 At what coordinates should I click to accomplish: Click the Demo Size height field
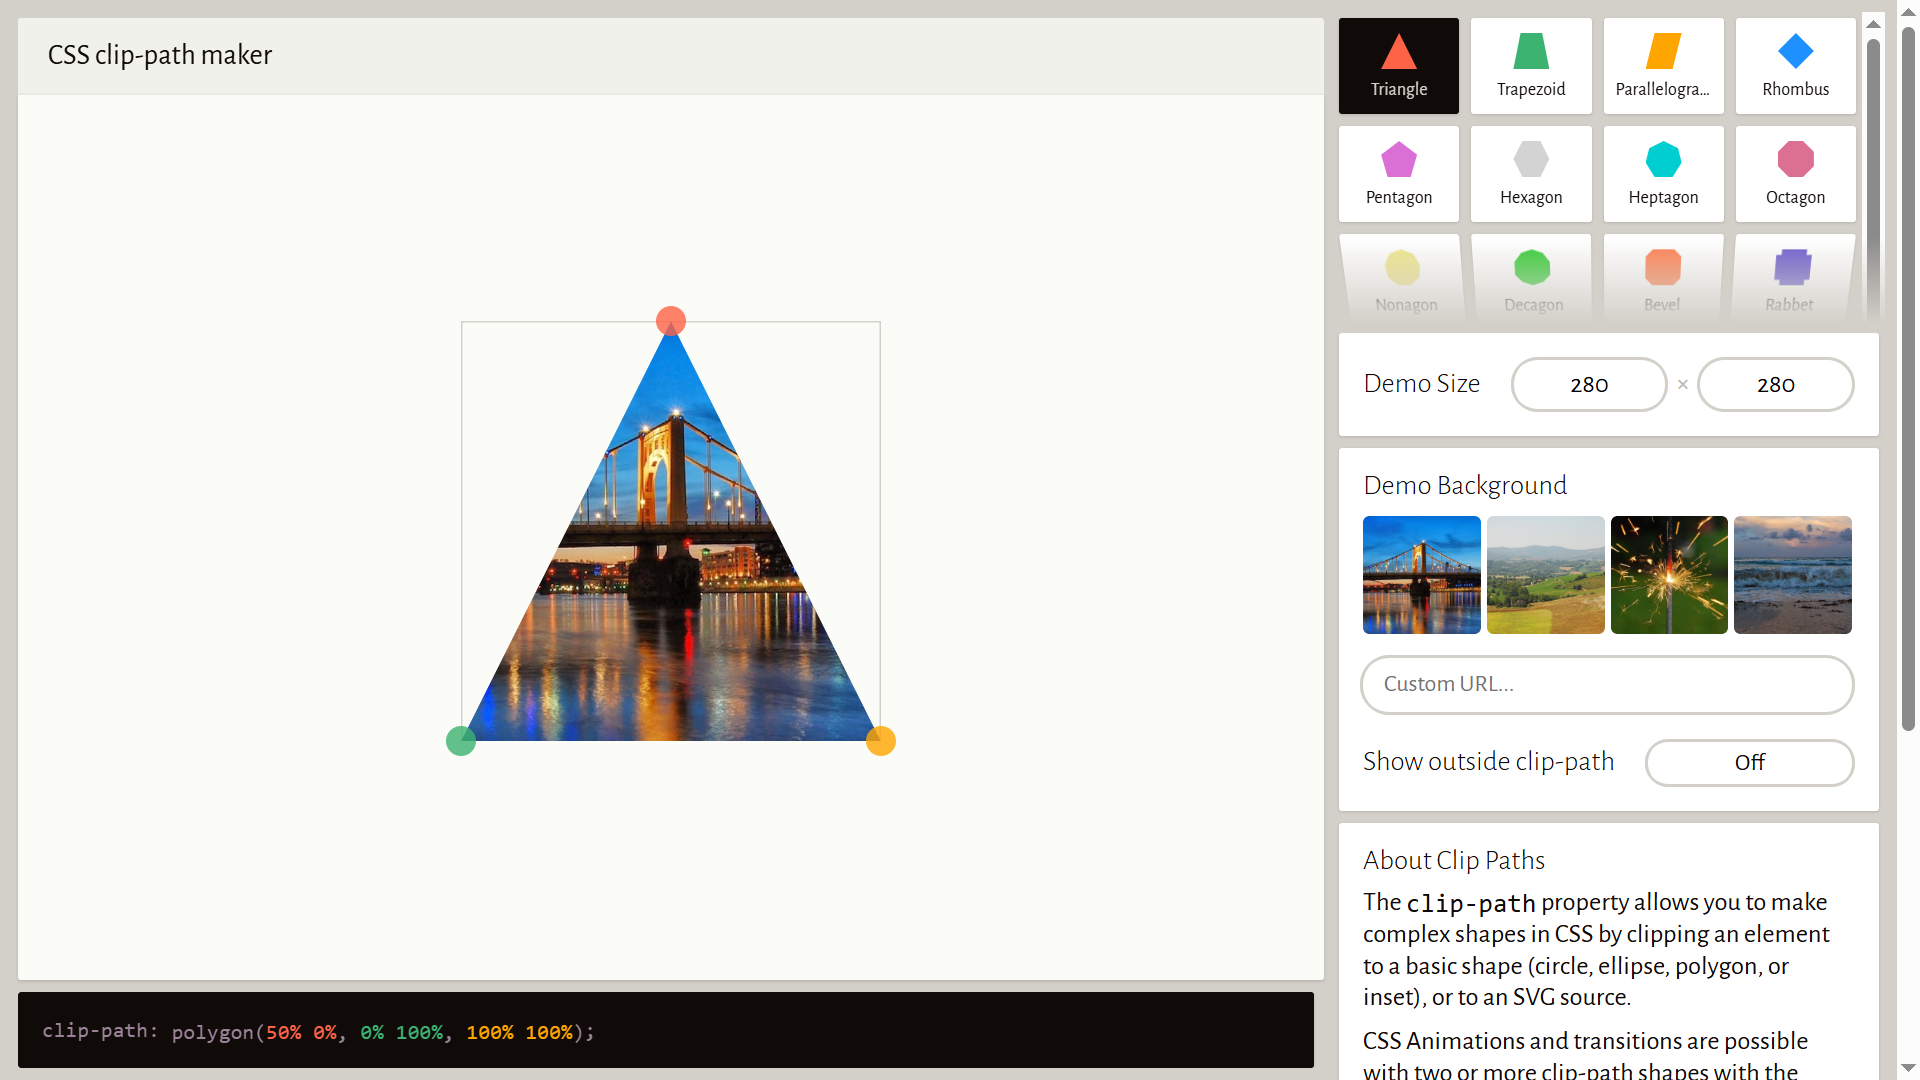click(x=1775, y=385)
